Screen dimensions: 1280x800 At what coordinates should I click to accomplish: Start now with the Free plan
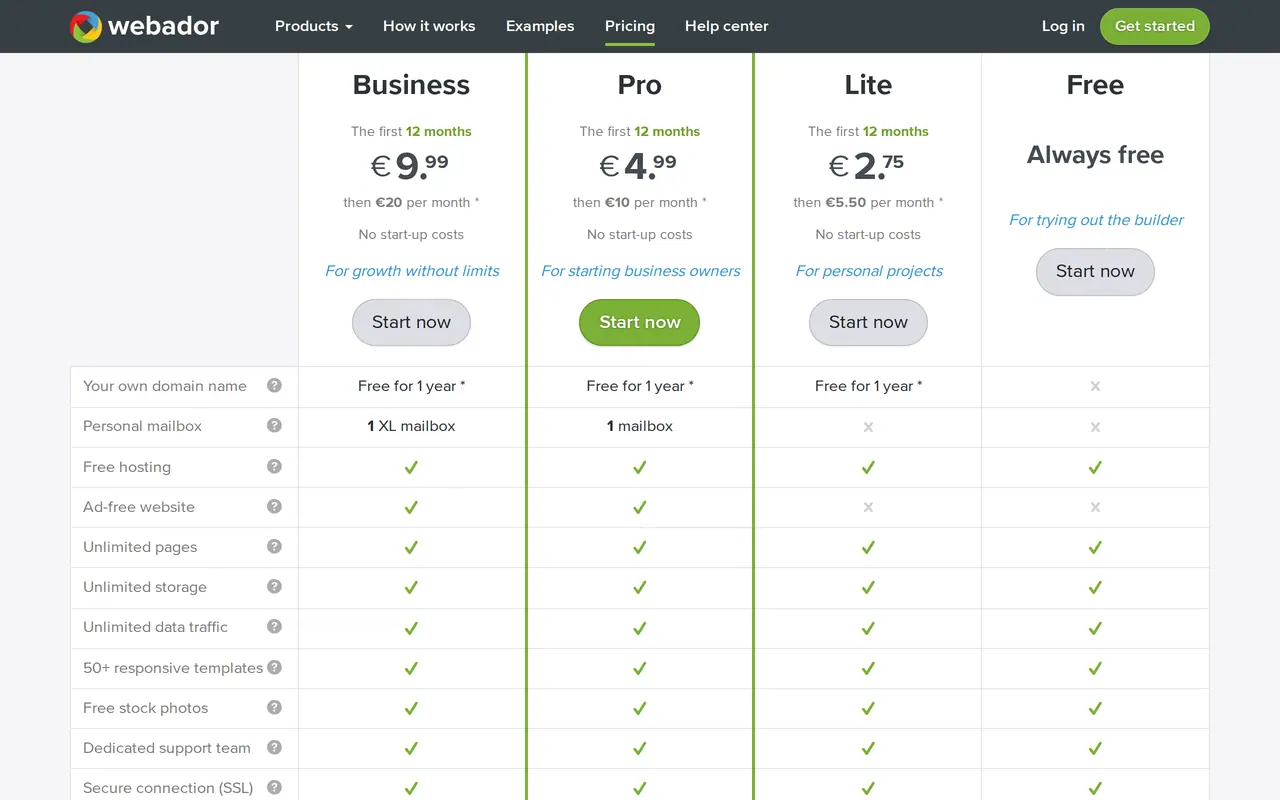coord(1095,271)
